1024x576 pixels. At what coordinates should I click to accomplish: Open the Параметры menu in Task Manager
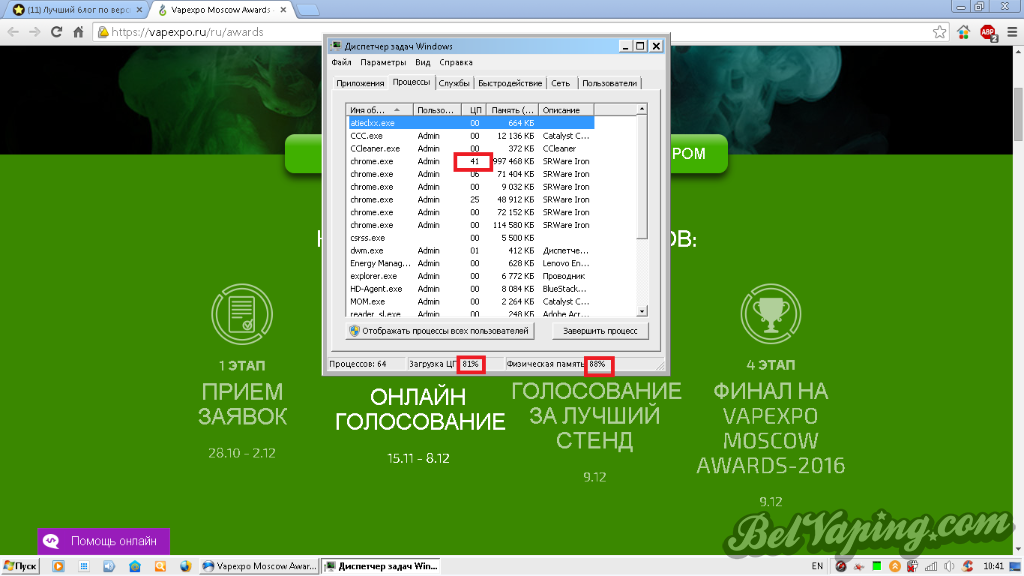tap(383, 63)
